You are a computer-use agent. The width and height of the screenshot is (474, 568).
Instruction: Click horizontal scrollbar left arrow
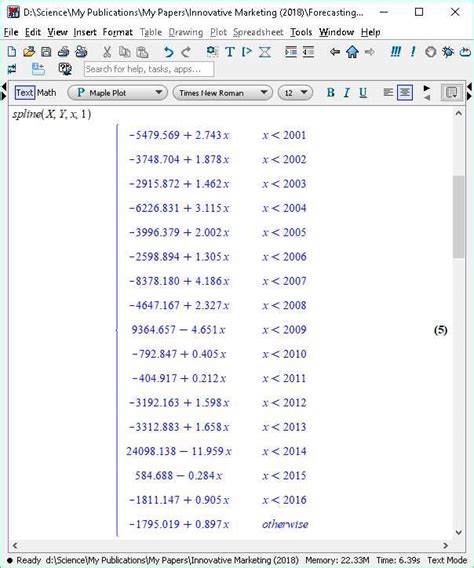pos(15,545)
